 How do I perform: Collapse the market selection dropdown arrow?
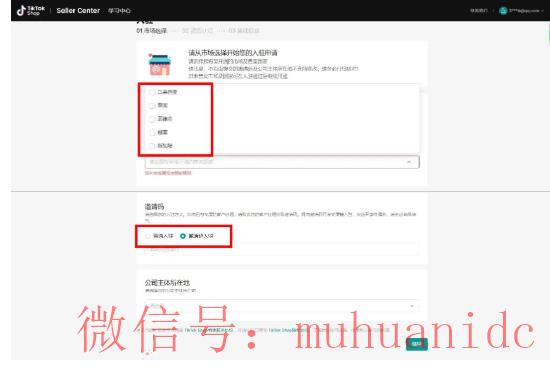coord(409,162)
